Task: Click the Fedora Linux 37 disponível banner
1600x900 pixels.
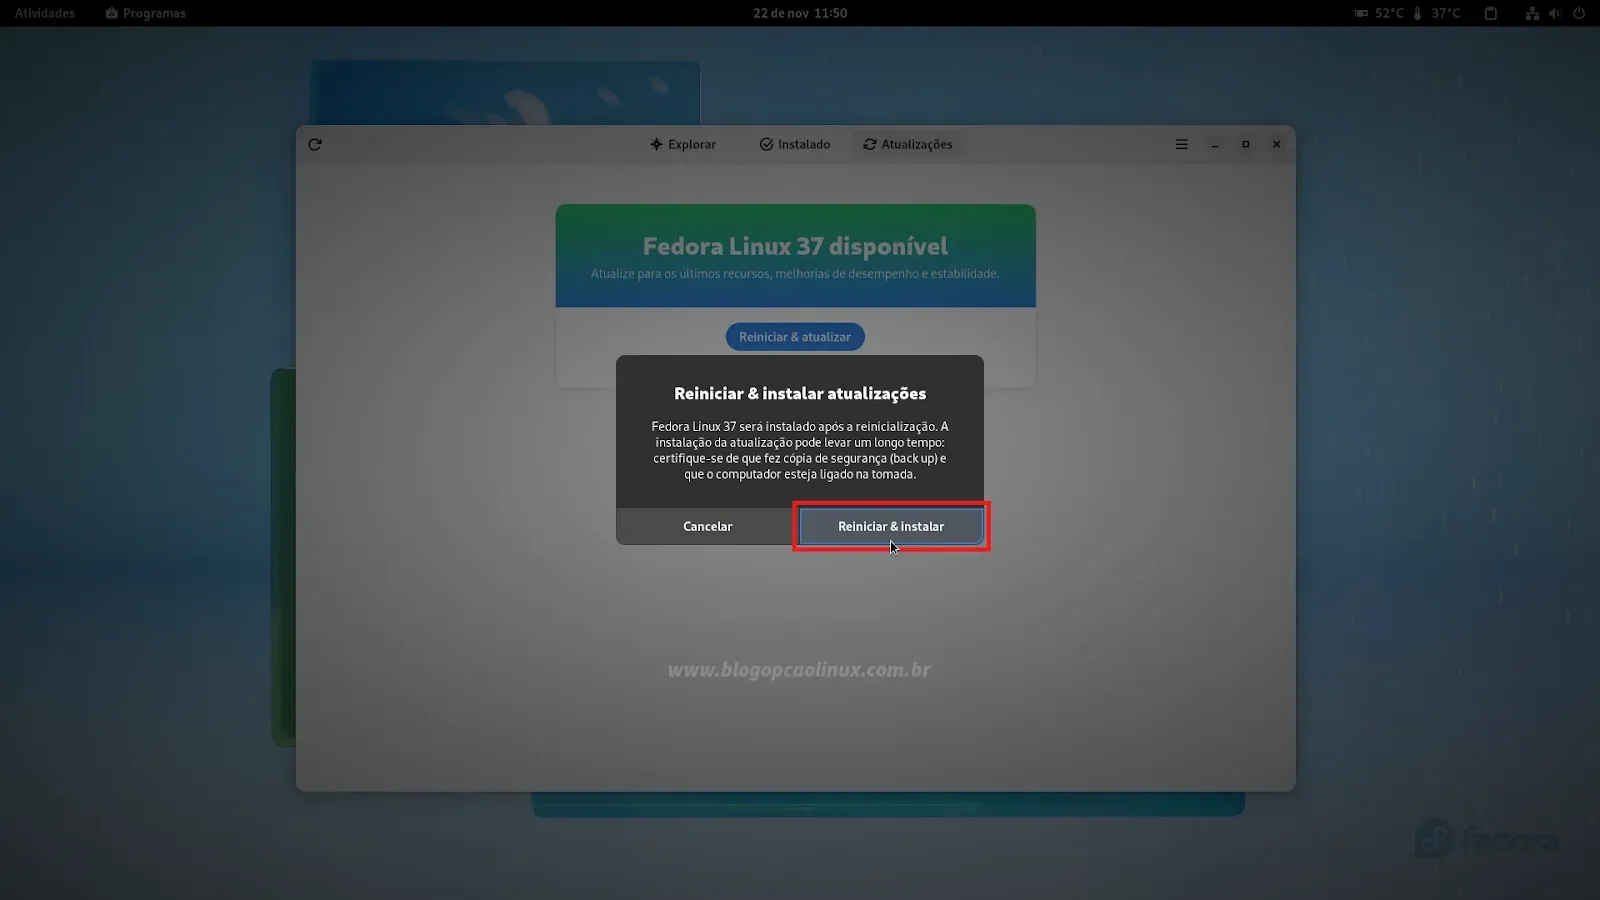Action: tap(796, 256)
